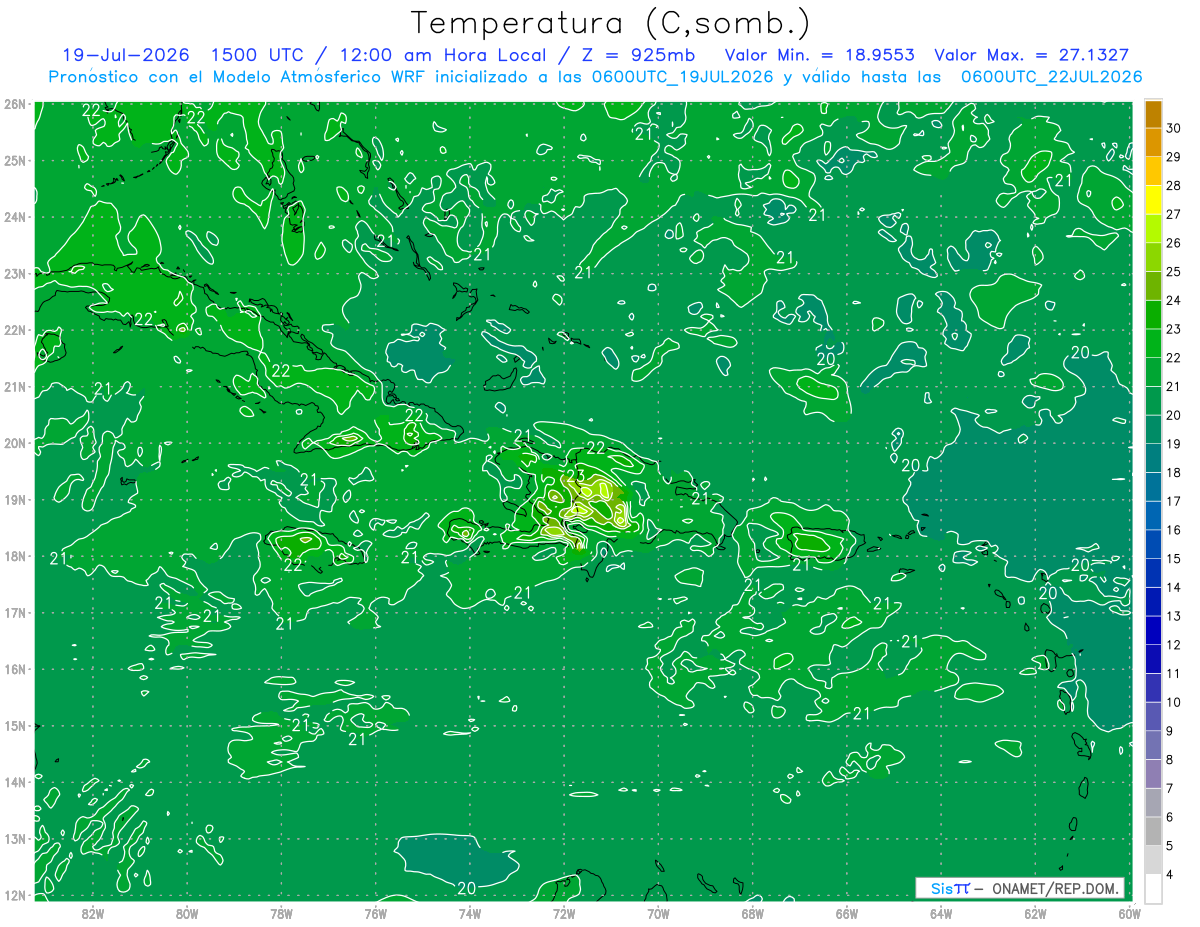Click the gray legend swatch between 6 and 7
The height and width of the screenshot is (927, 1200).
coord(1153,802)
